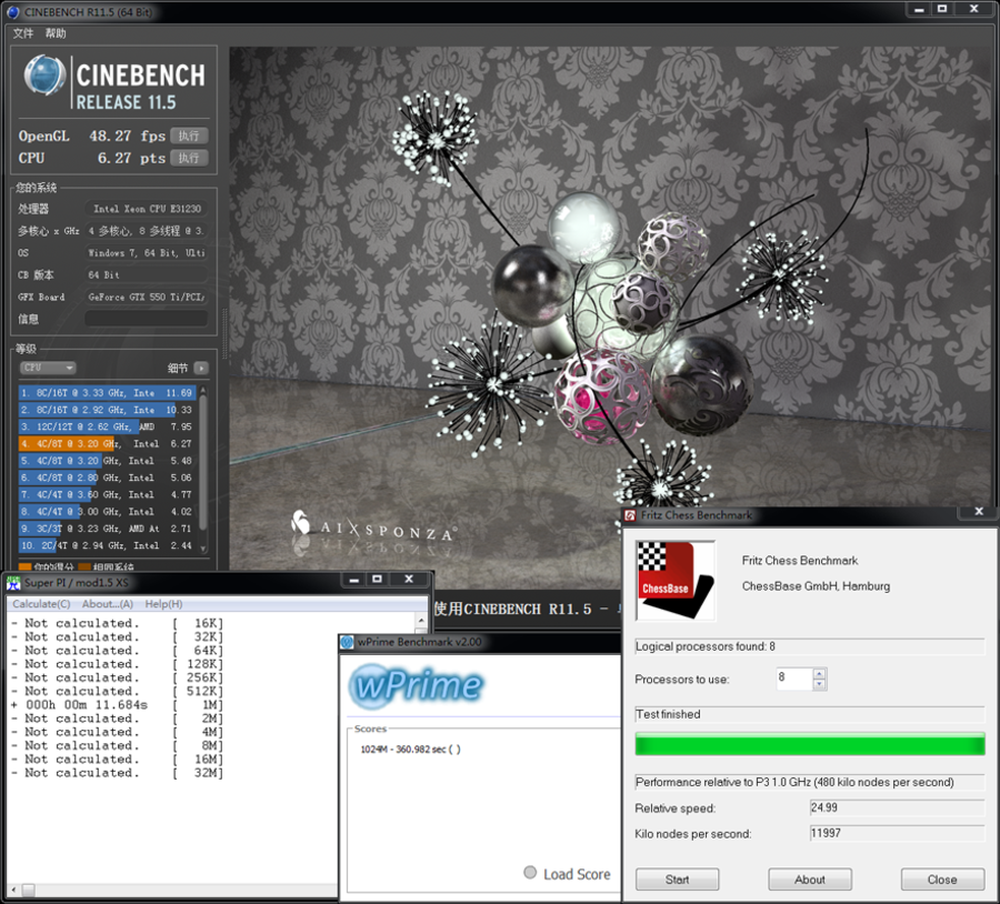
Task: Increase Processors to use with up arrow
Action: tap(820, 673)
